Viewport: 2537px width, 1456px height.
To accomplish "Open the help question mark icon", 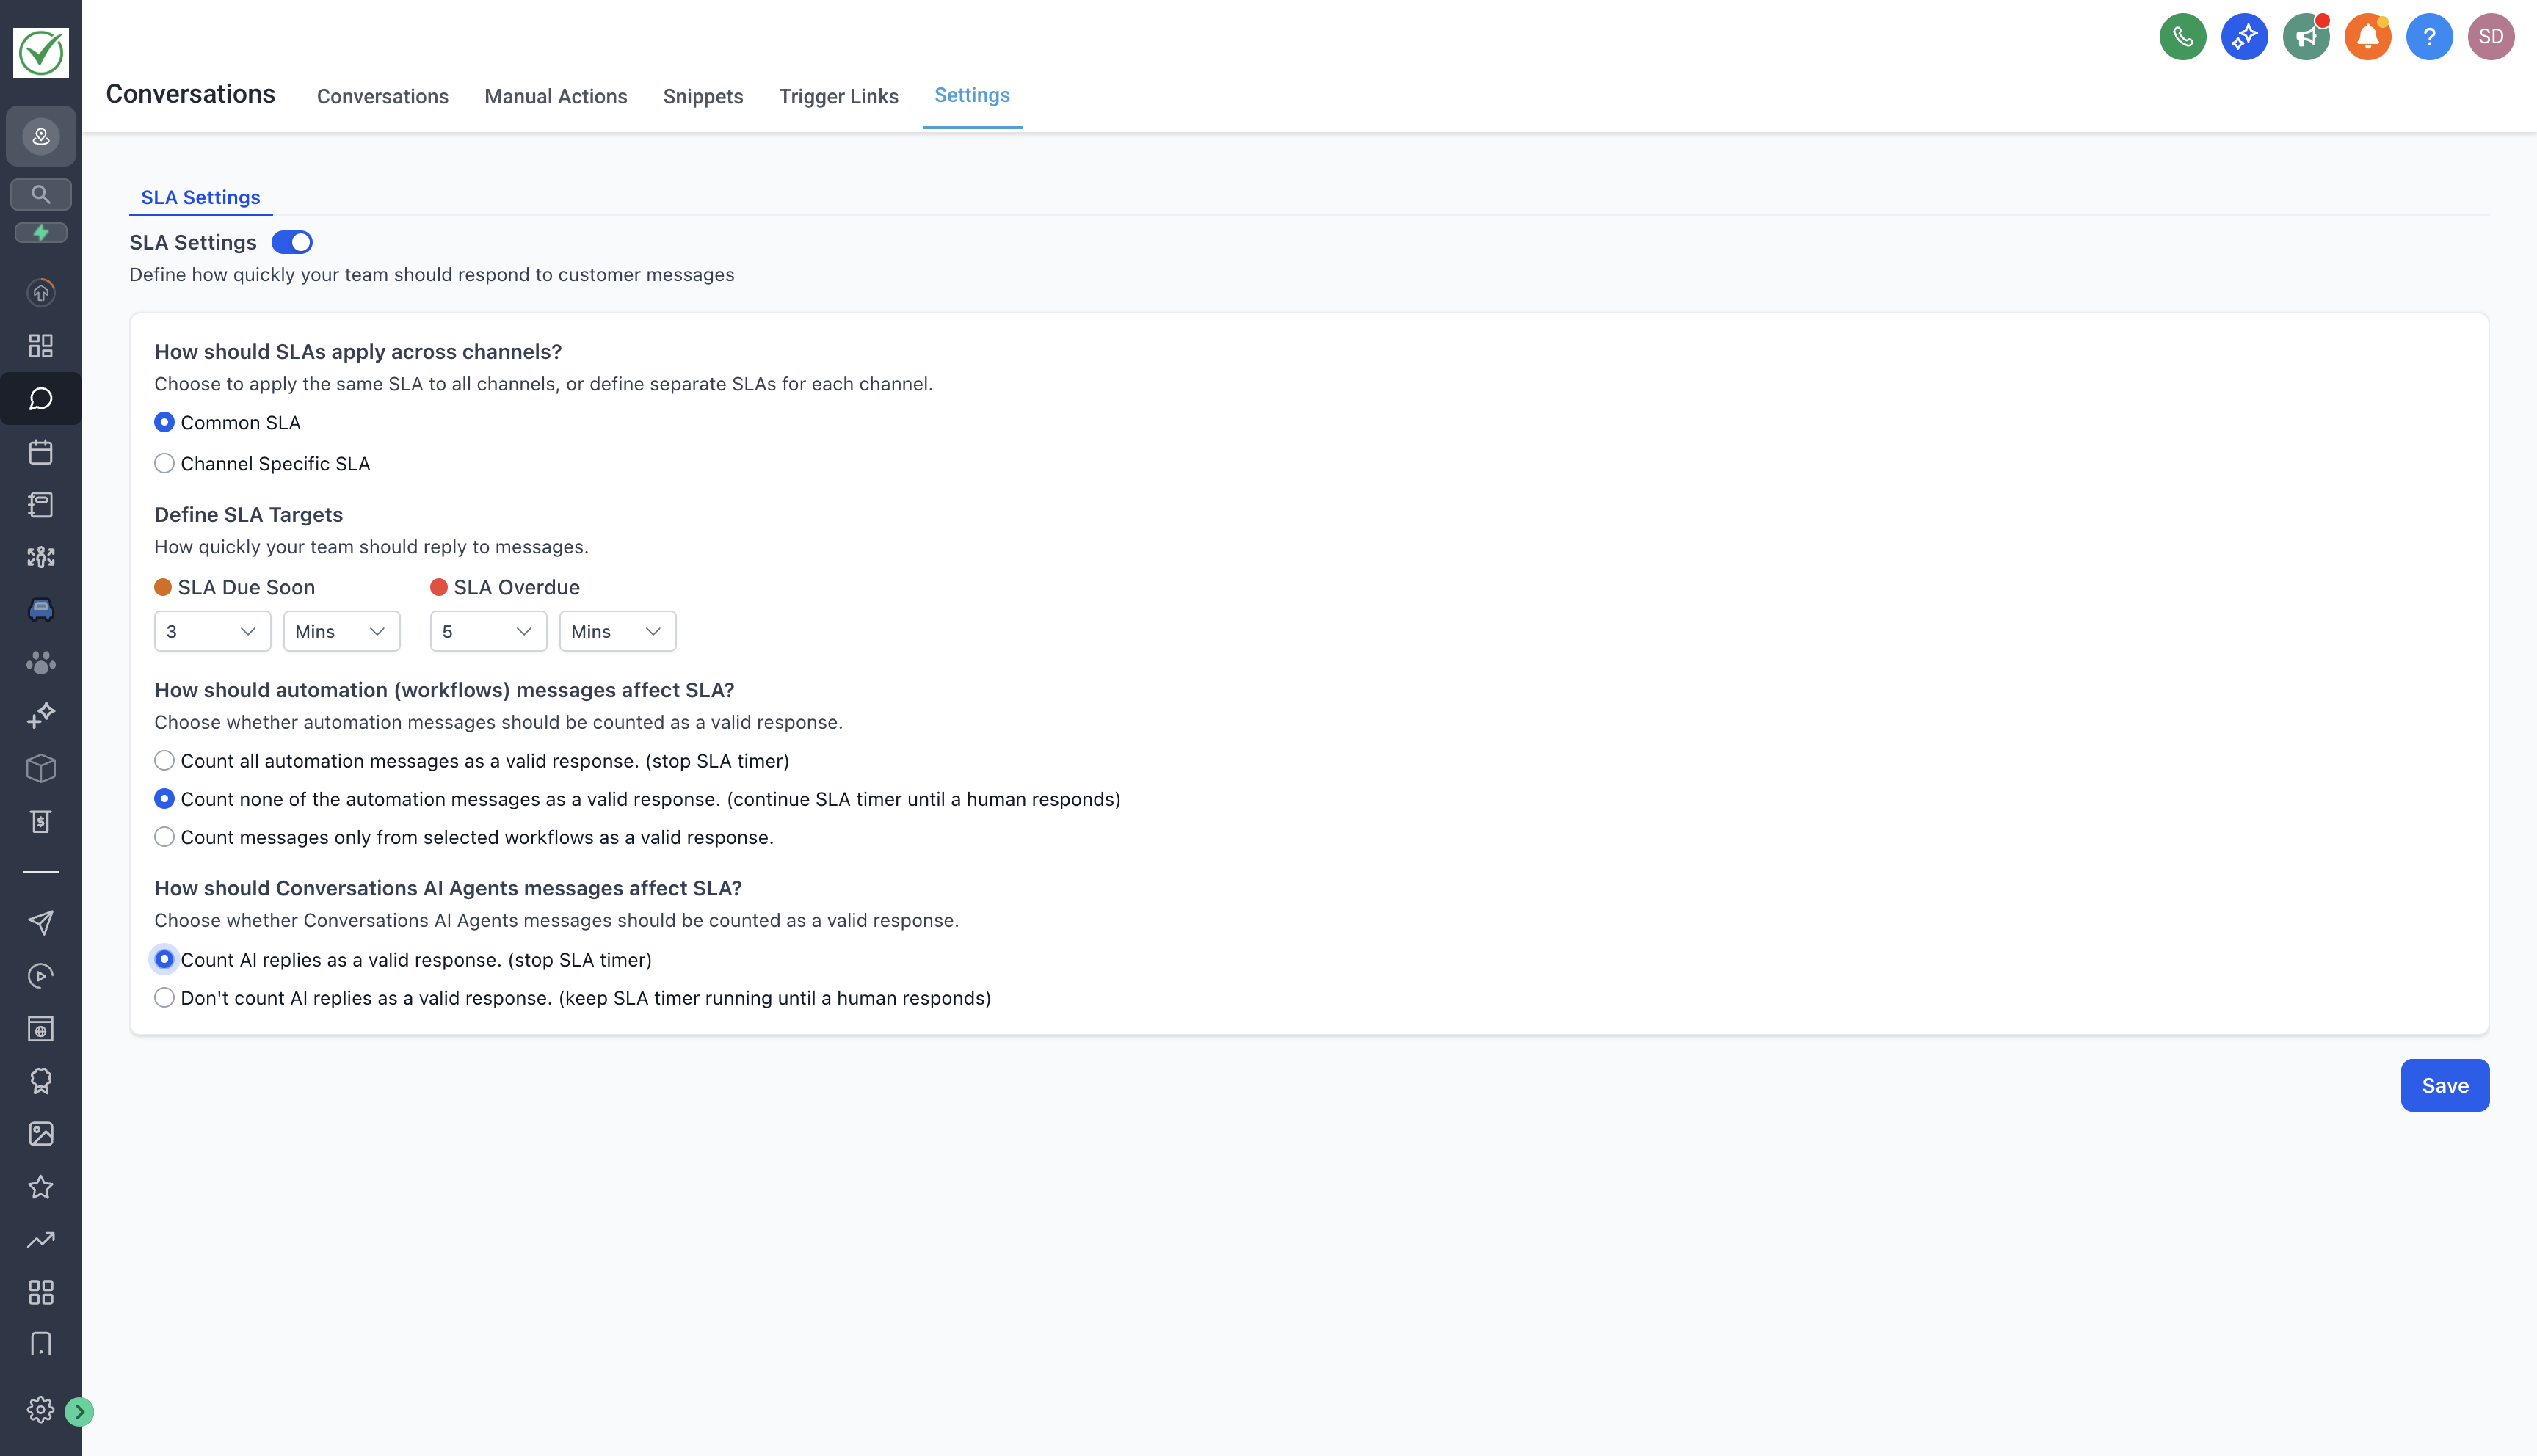I will pos(2429,37).
